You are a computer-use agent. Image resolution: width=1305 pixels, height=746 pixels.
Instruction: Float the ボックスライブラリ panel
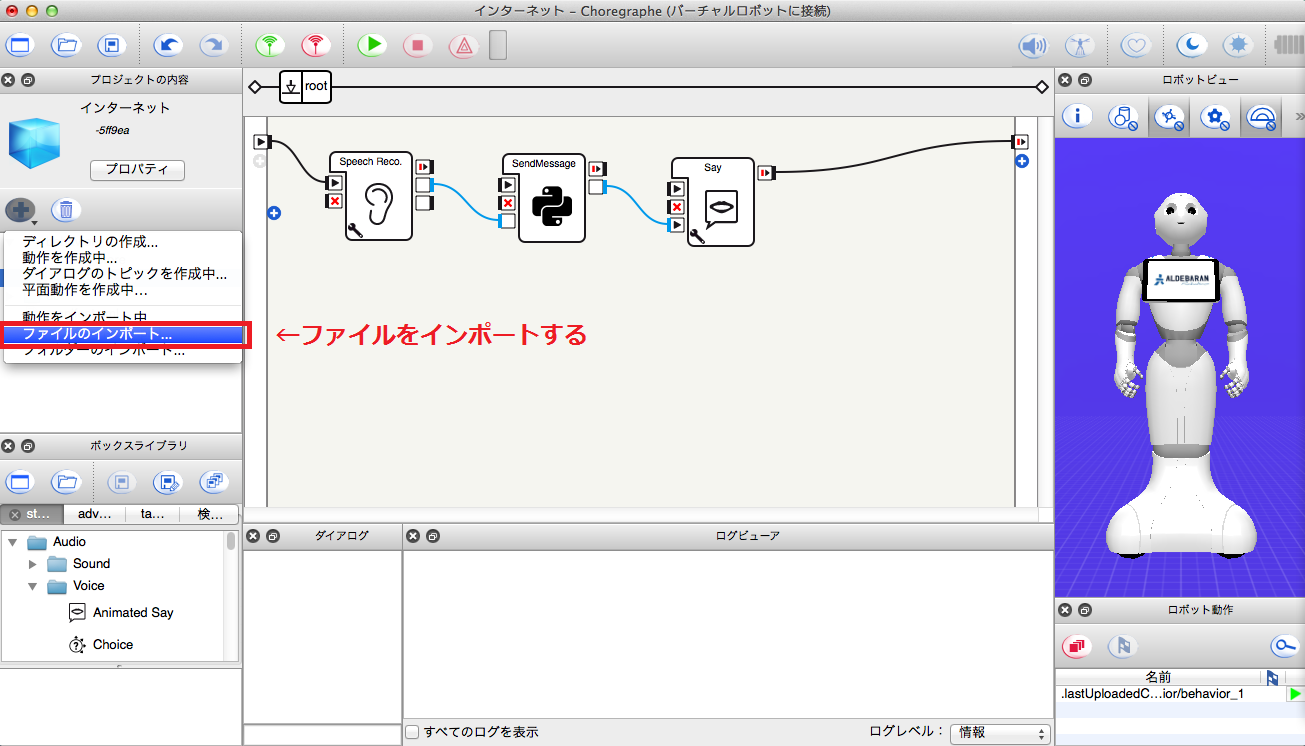[x=28, y=446]
